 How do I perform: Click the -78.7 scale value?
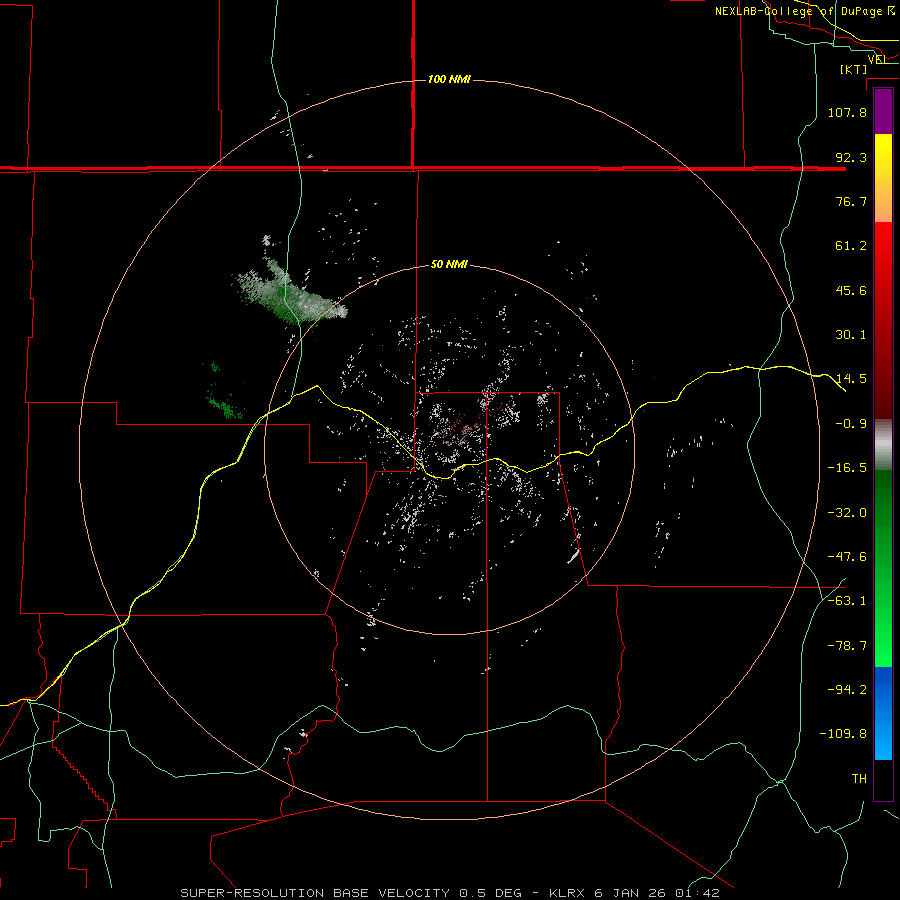(x=847, y=646)
